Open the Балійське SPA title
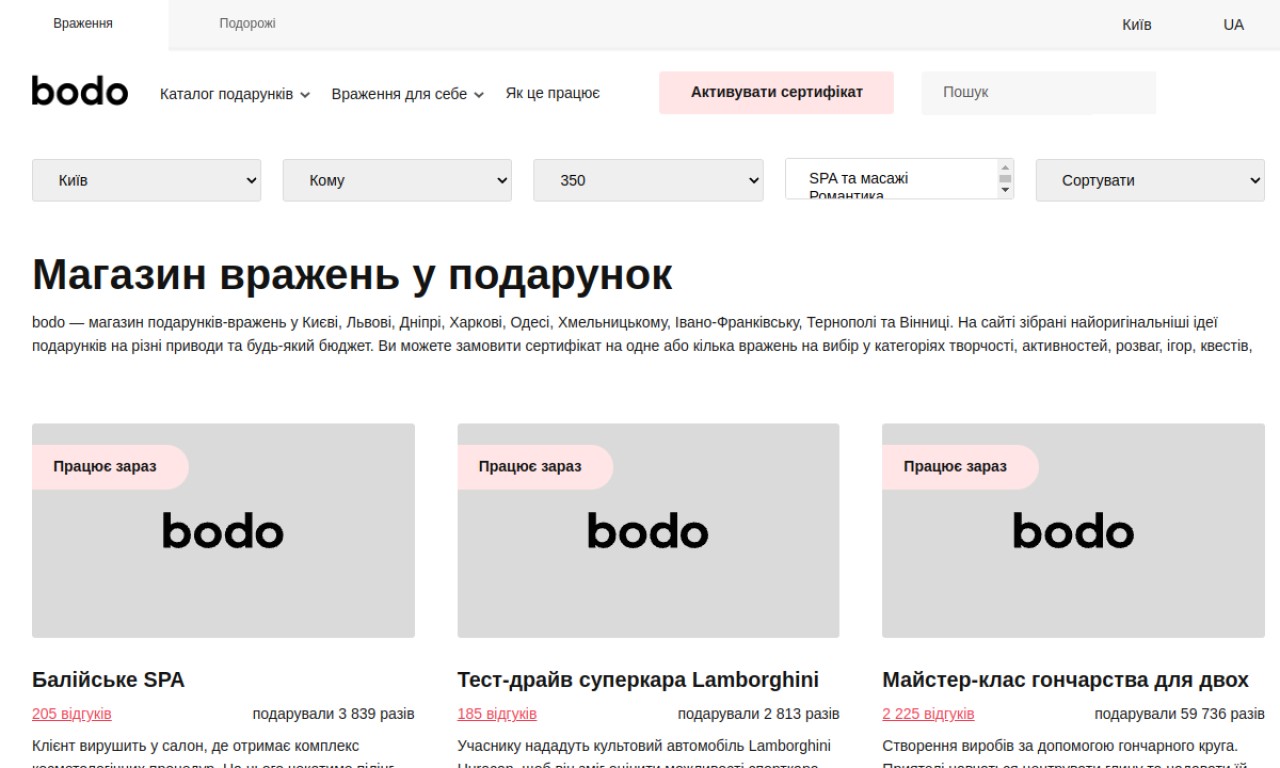The width and height of the screenshot is (1280, 768). (x=108, y=680)
